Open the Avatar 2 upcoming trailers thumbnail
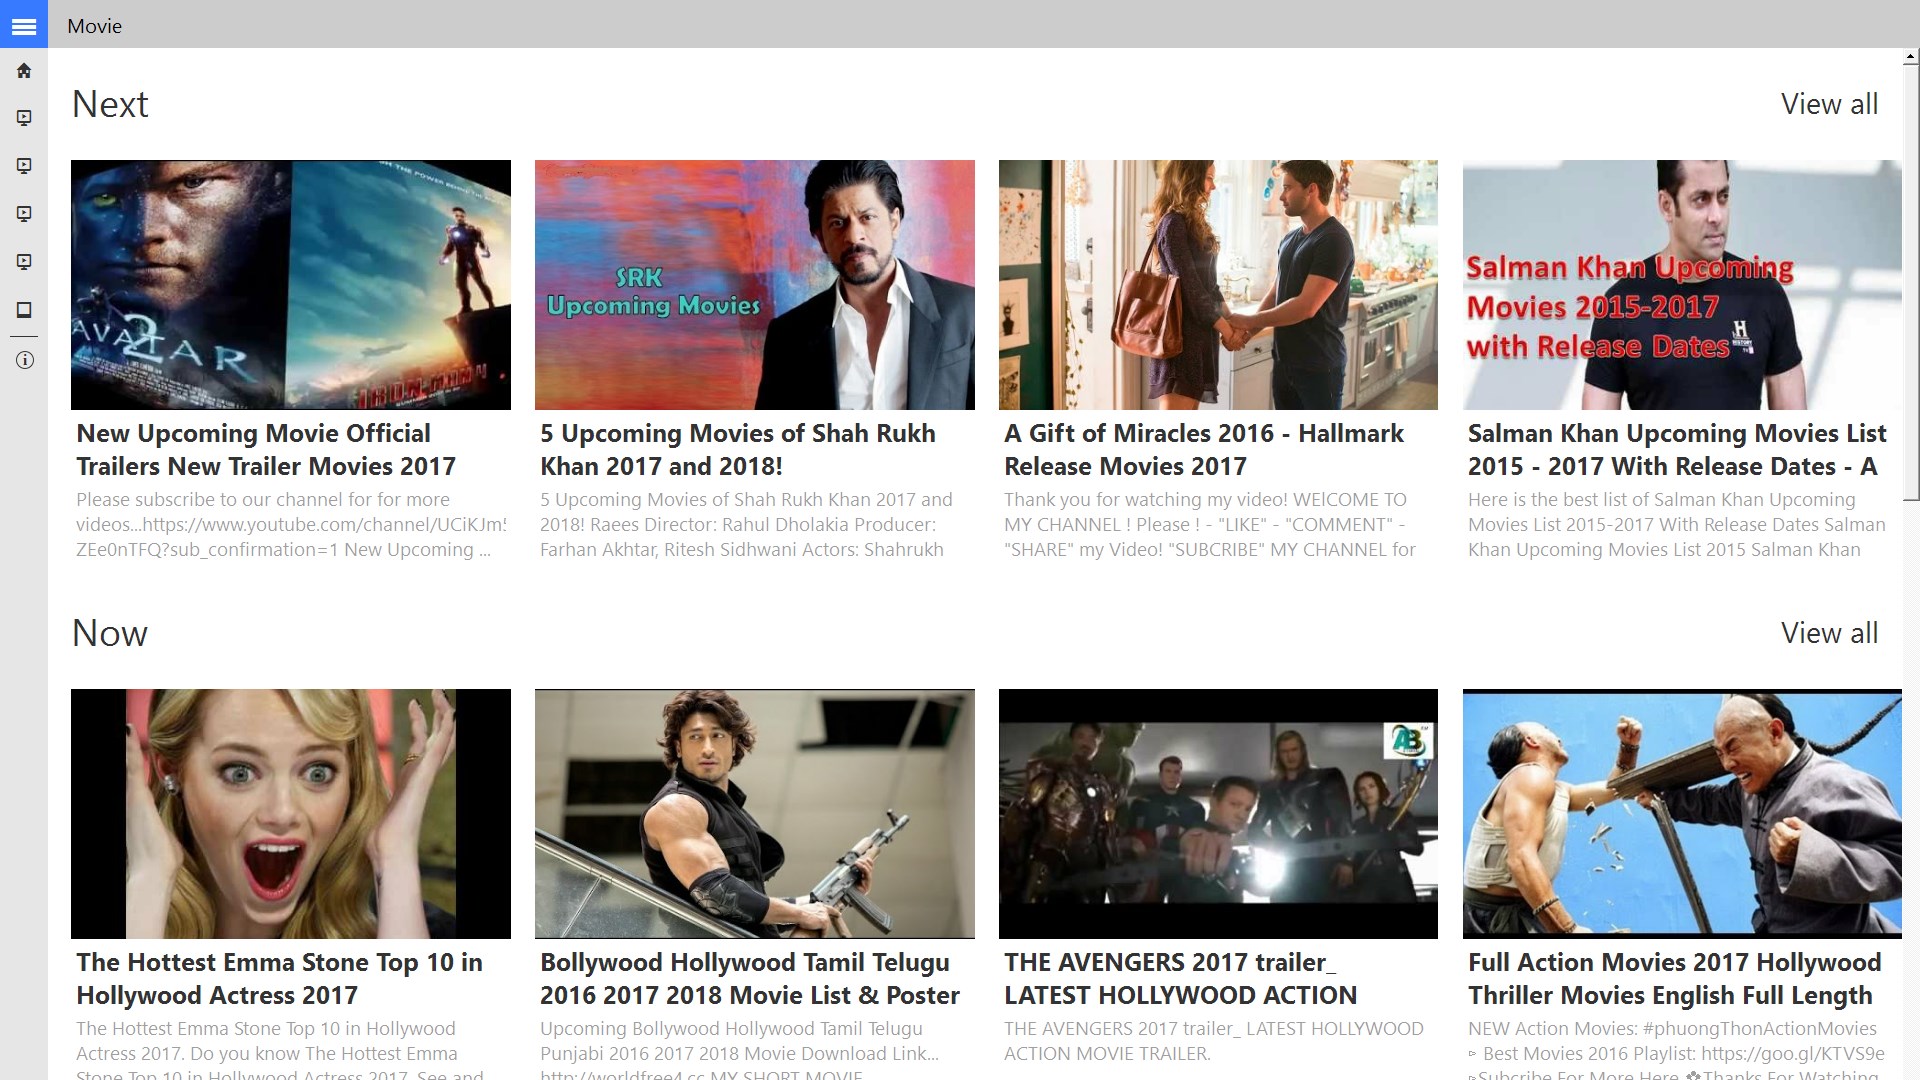The width and height of the screenshot is (1920, 1080). click(290, 285)
